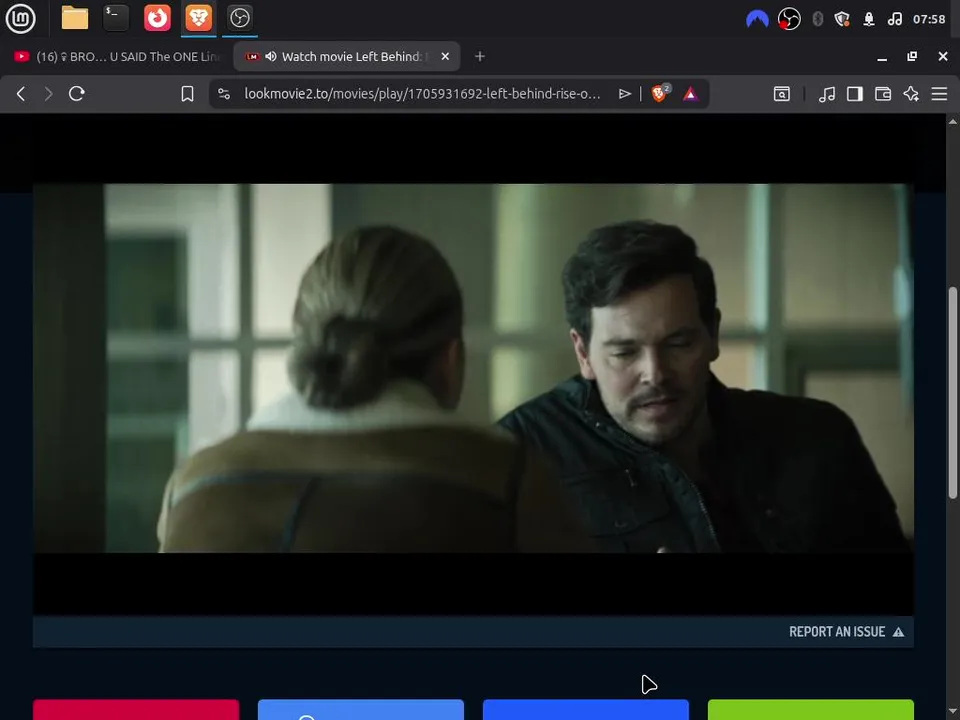Viewport: 960px width, 720px height.
Task: Open the Leo AI star icon
Action: click(x=911, y=94)
